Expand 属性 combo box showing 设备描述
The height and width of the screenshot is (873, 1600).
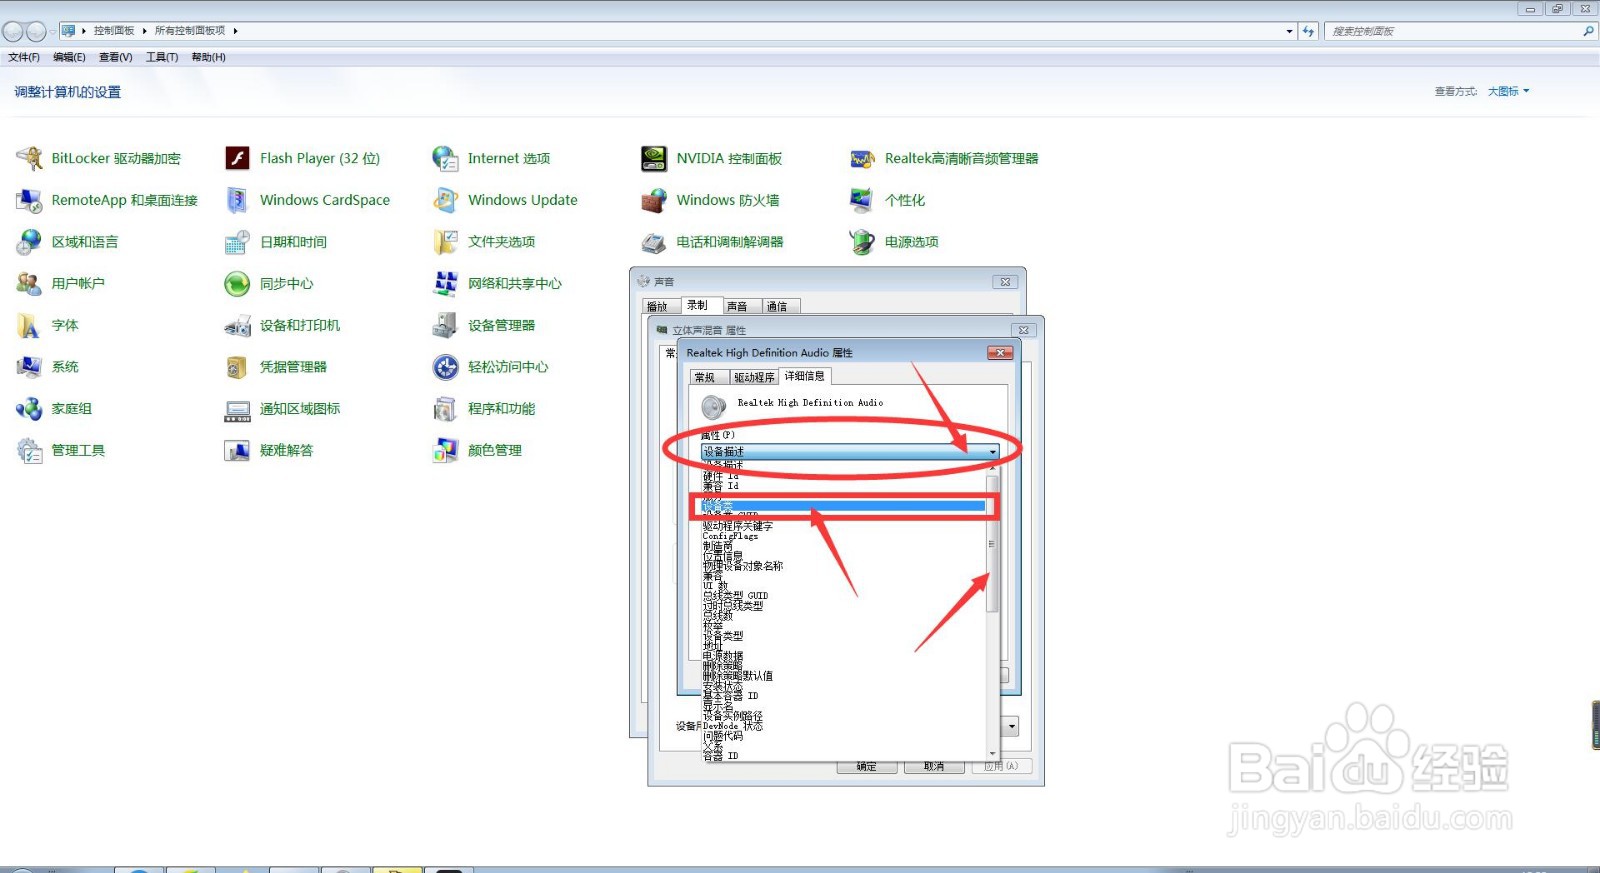pyautogui.click(x=850, y=452)
